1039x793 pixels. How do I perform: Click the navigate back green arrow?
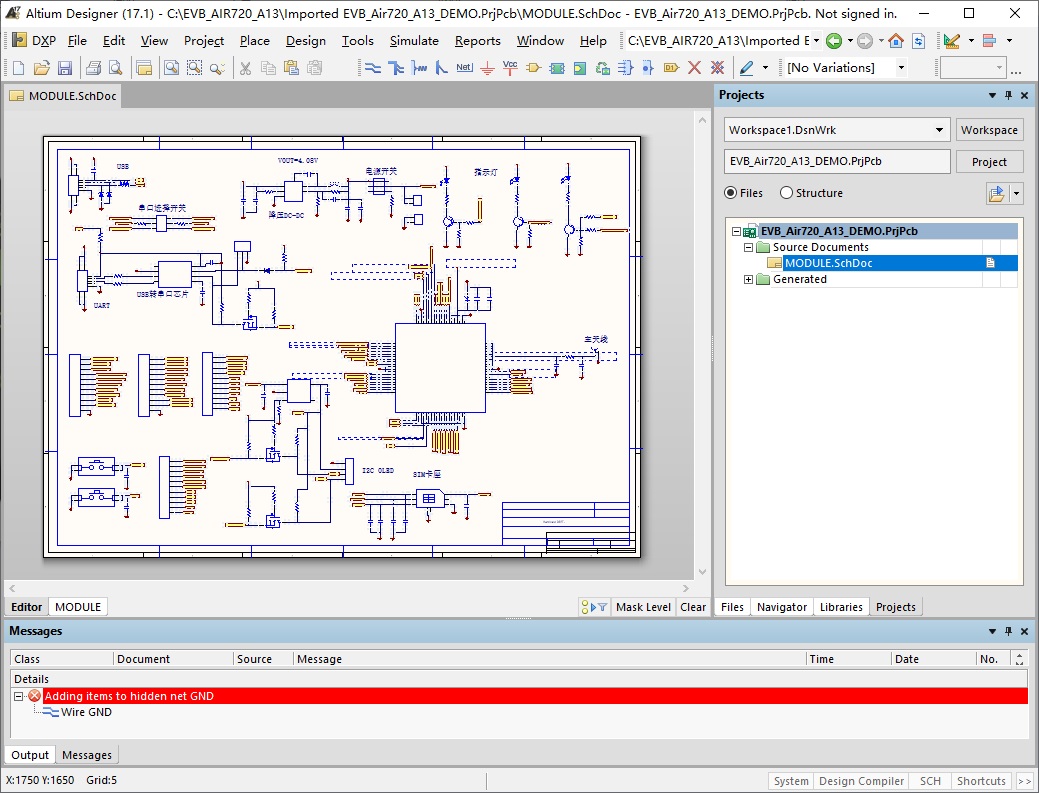[x=834, y=41]
